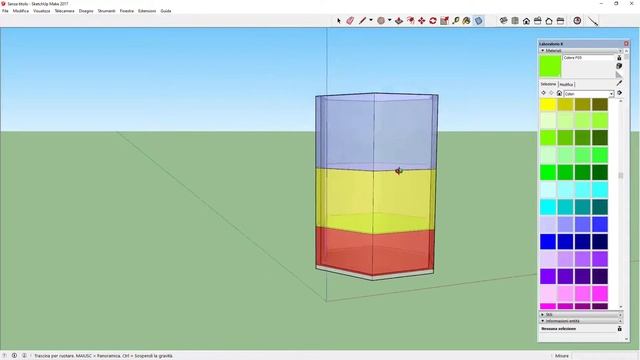Select the red Rotate tool

[x=433, y=20]
